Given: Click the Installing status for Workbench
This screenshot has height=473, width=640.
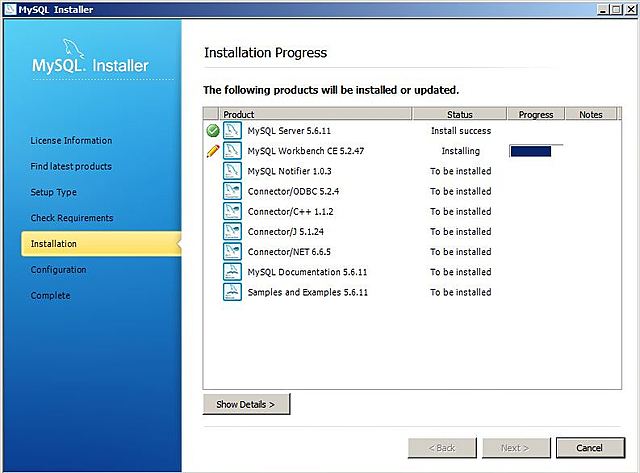Looking at the screenshot, I should pyautogui.click(x=460, y=151).
